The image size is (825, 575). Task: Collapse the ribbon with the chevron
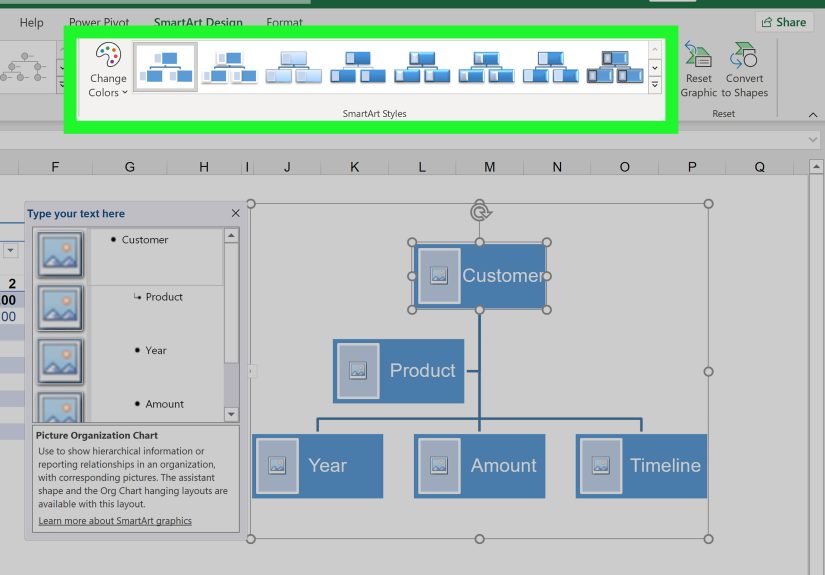pyautogui.click(x=813, y=115)
